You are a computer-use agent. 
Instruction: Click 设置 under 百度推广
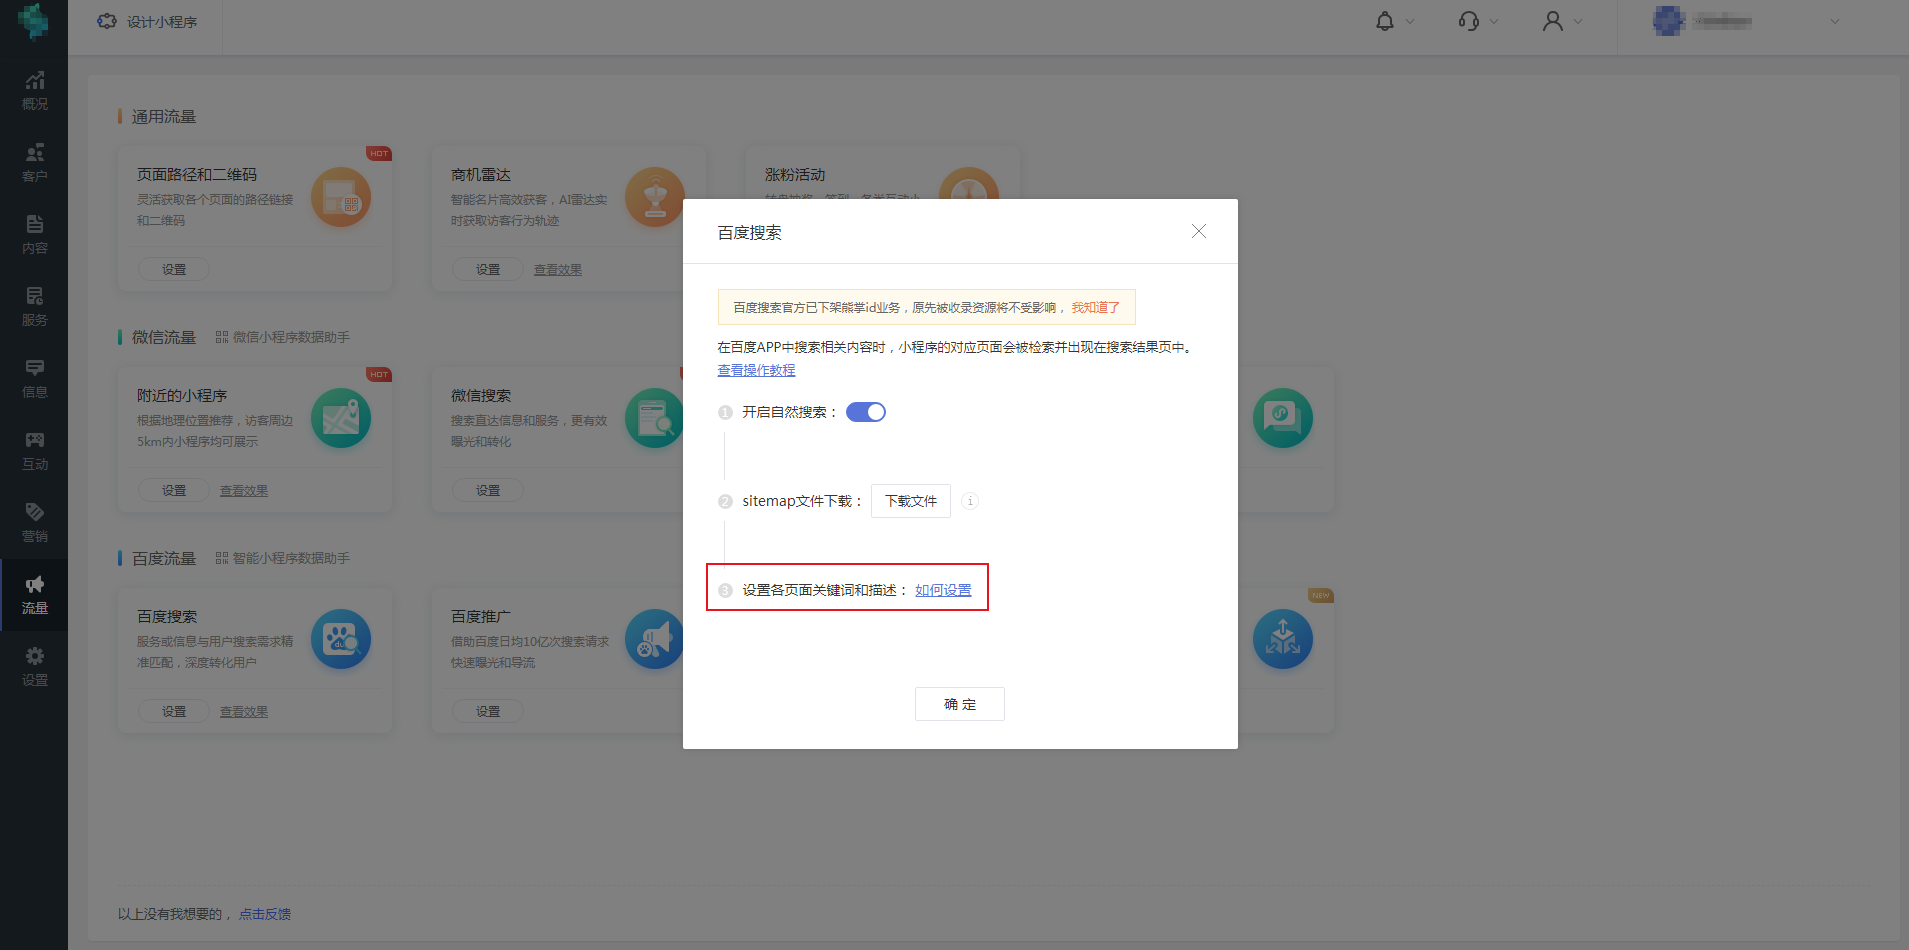tap(488, 711)
